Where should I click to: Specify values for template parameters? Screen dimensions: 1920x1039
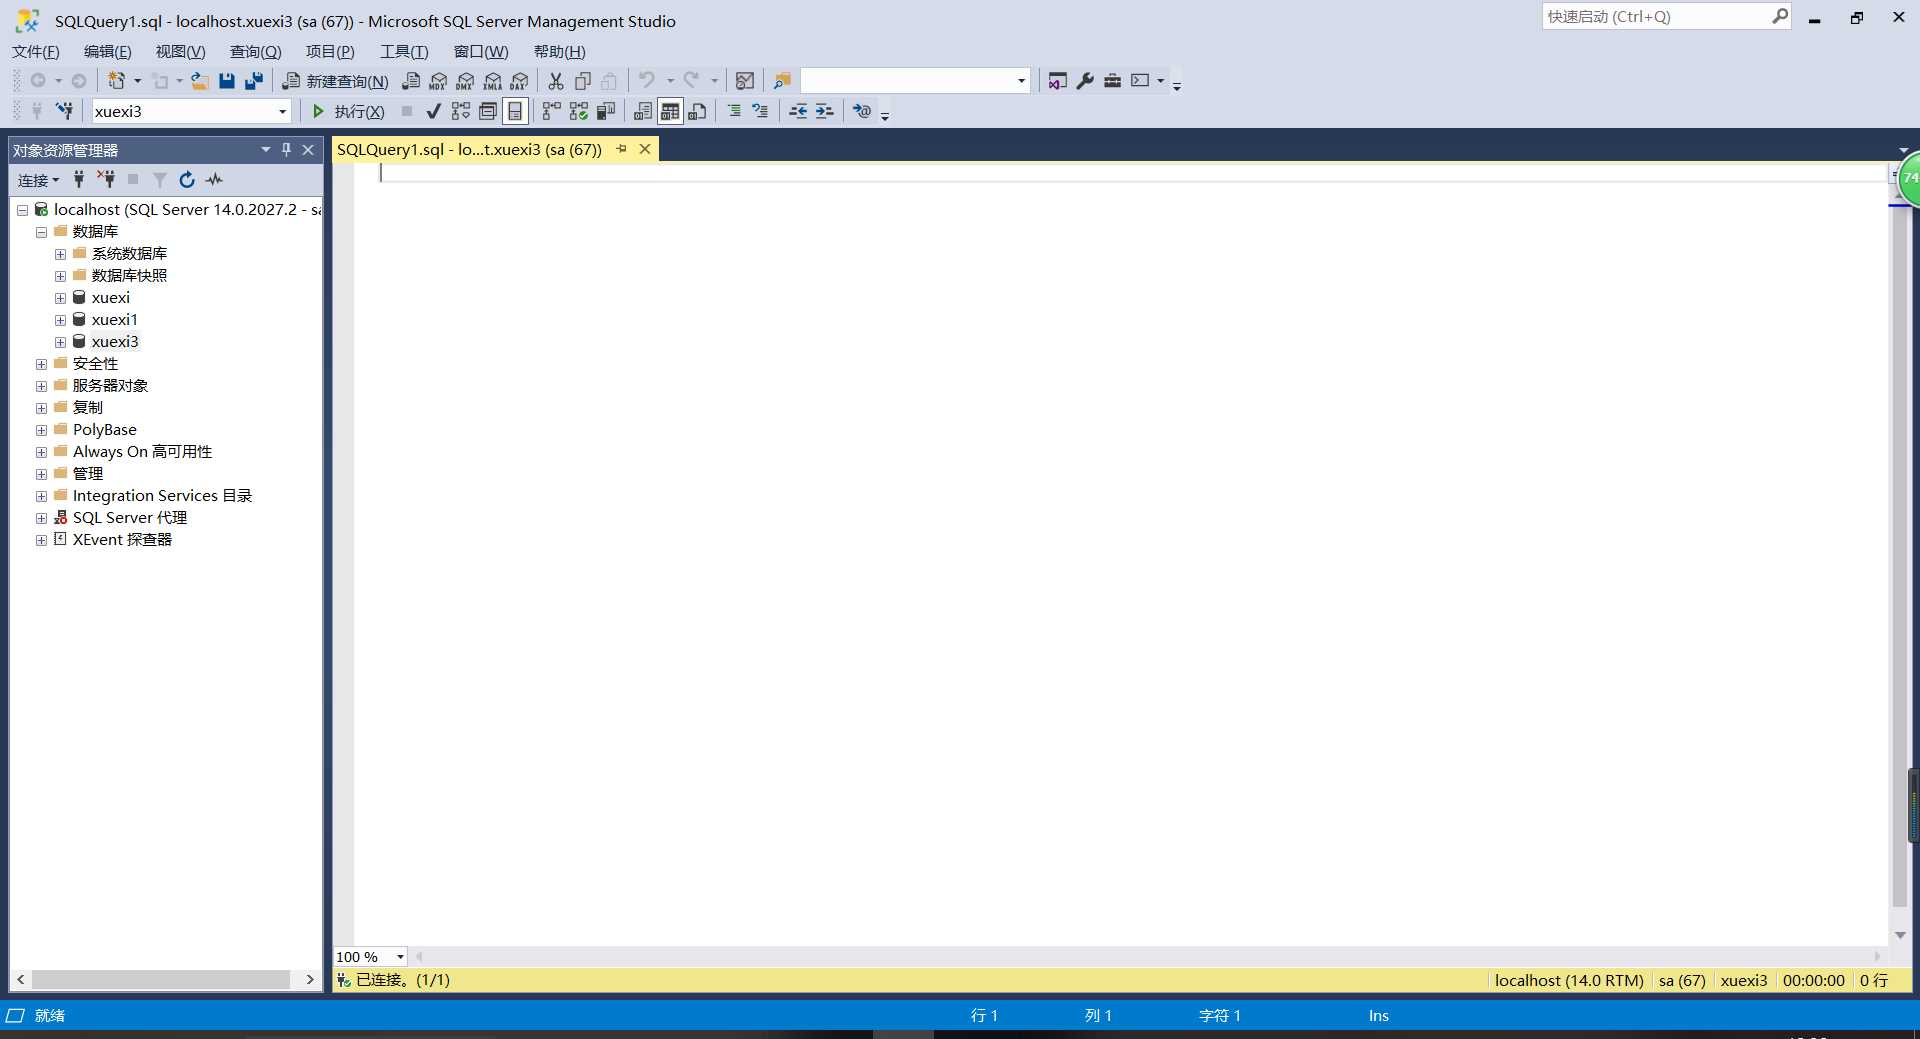tap(862, 111)
